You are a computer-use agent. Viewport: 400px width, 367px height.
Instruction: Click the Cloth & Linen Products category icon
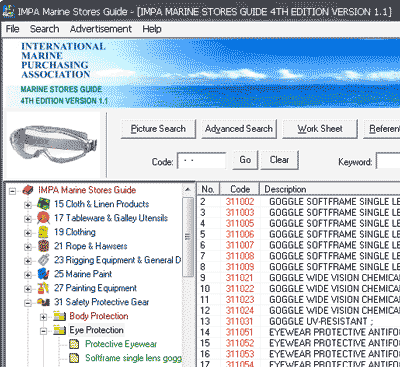(x=43, y=204)
